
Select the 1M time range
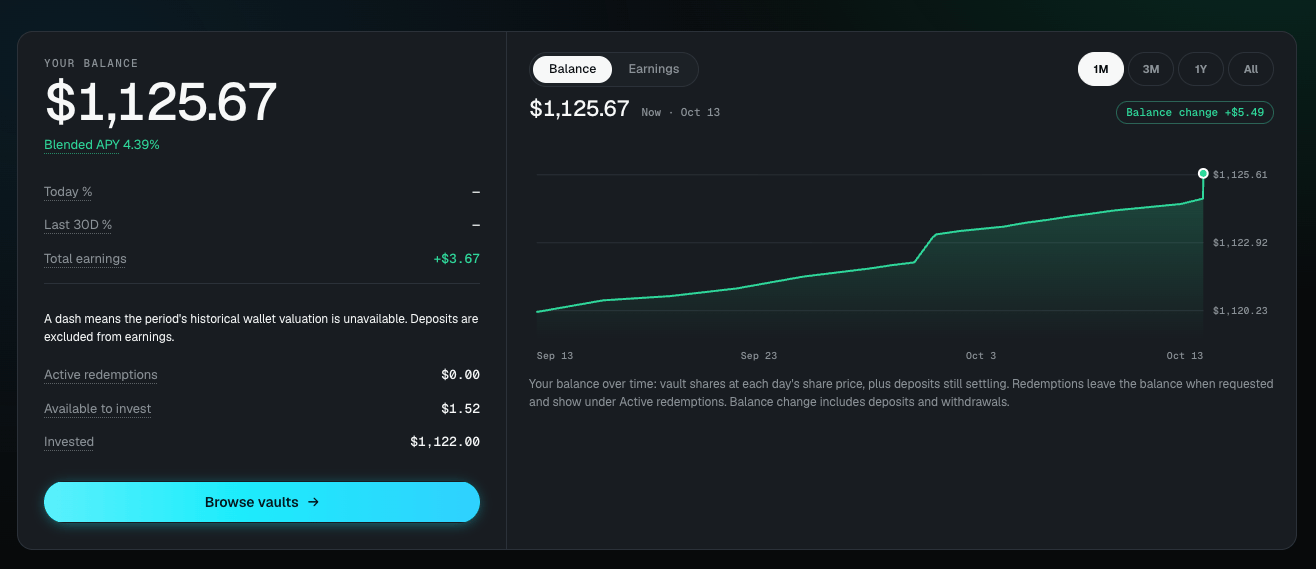[1101, 69]
